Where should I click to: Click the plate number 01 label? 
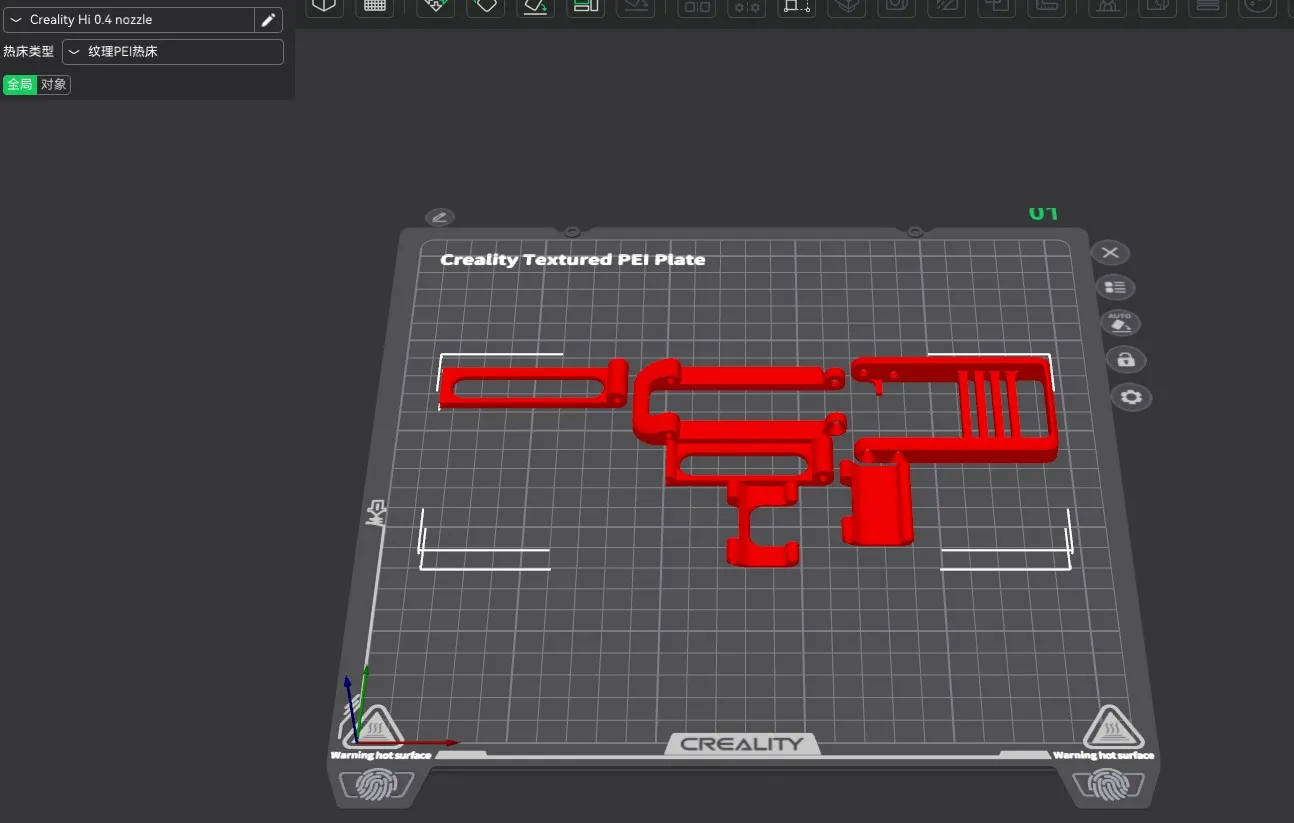1043,213
